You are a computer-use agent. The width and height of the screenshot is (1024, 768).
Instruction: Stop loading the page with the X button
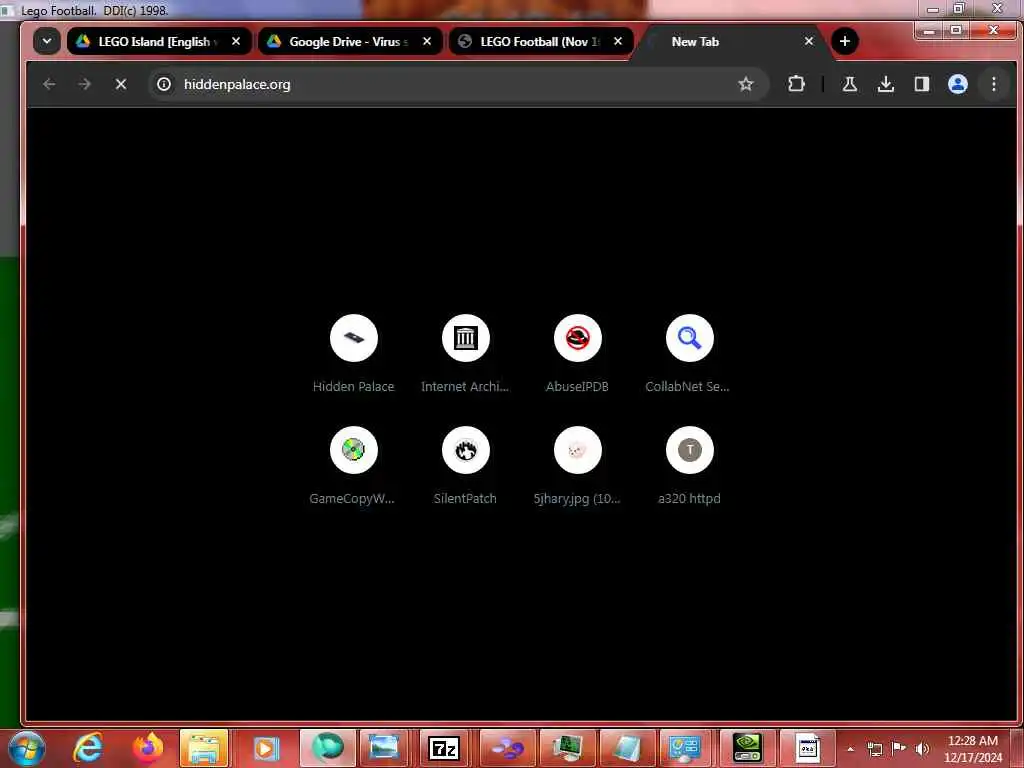121,84
